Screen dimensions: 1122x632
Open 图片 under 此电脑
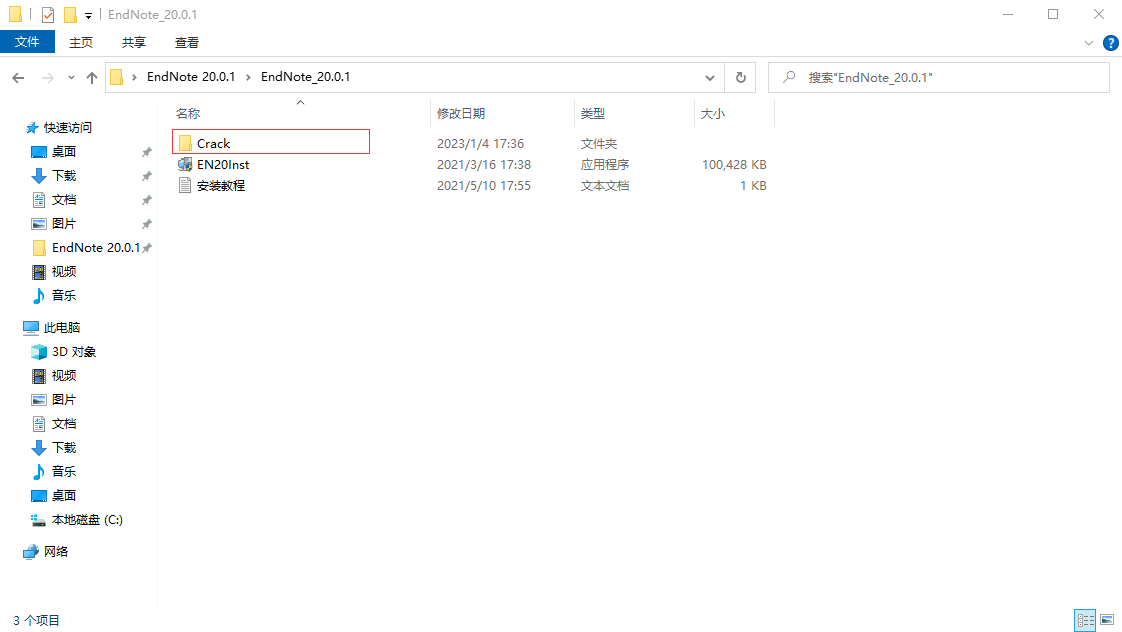[64, 399]
